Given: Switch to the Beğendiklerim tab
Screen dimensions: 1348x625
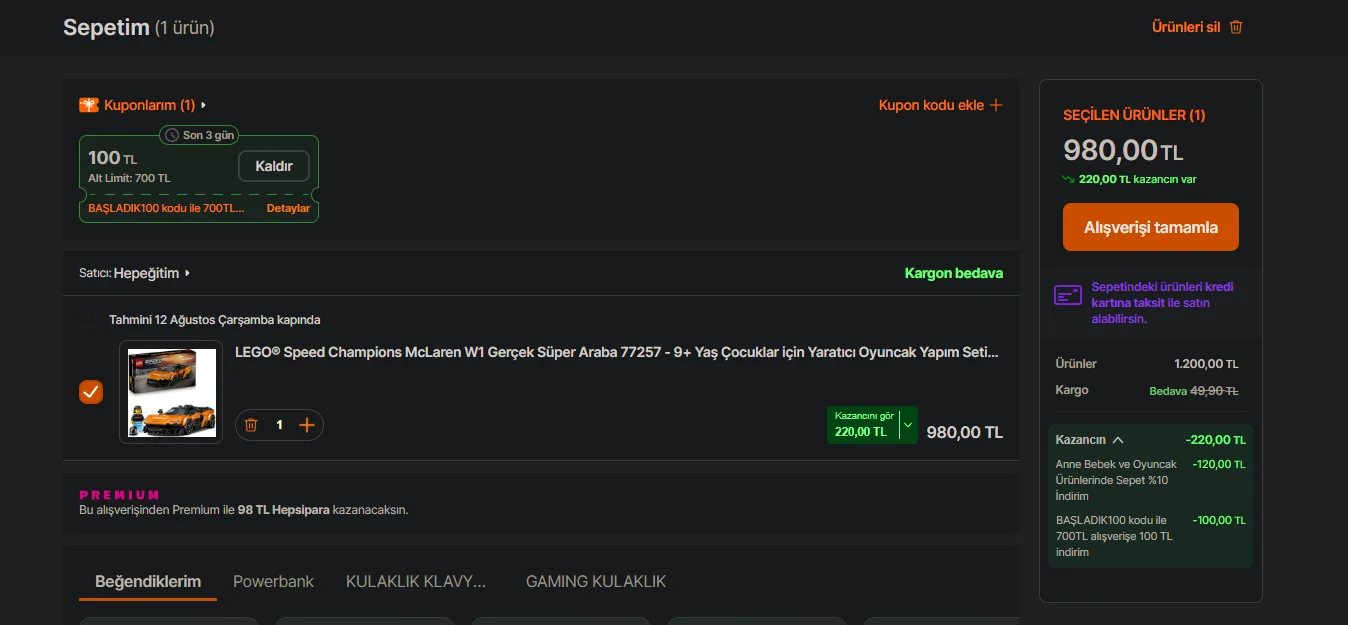Looking at the screenshot, I should click(x=148, y=581).
